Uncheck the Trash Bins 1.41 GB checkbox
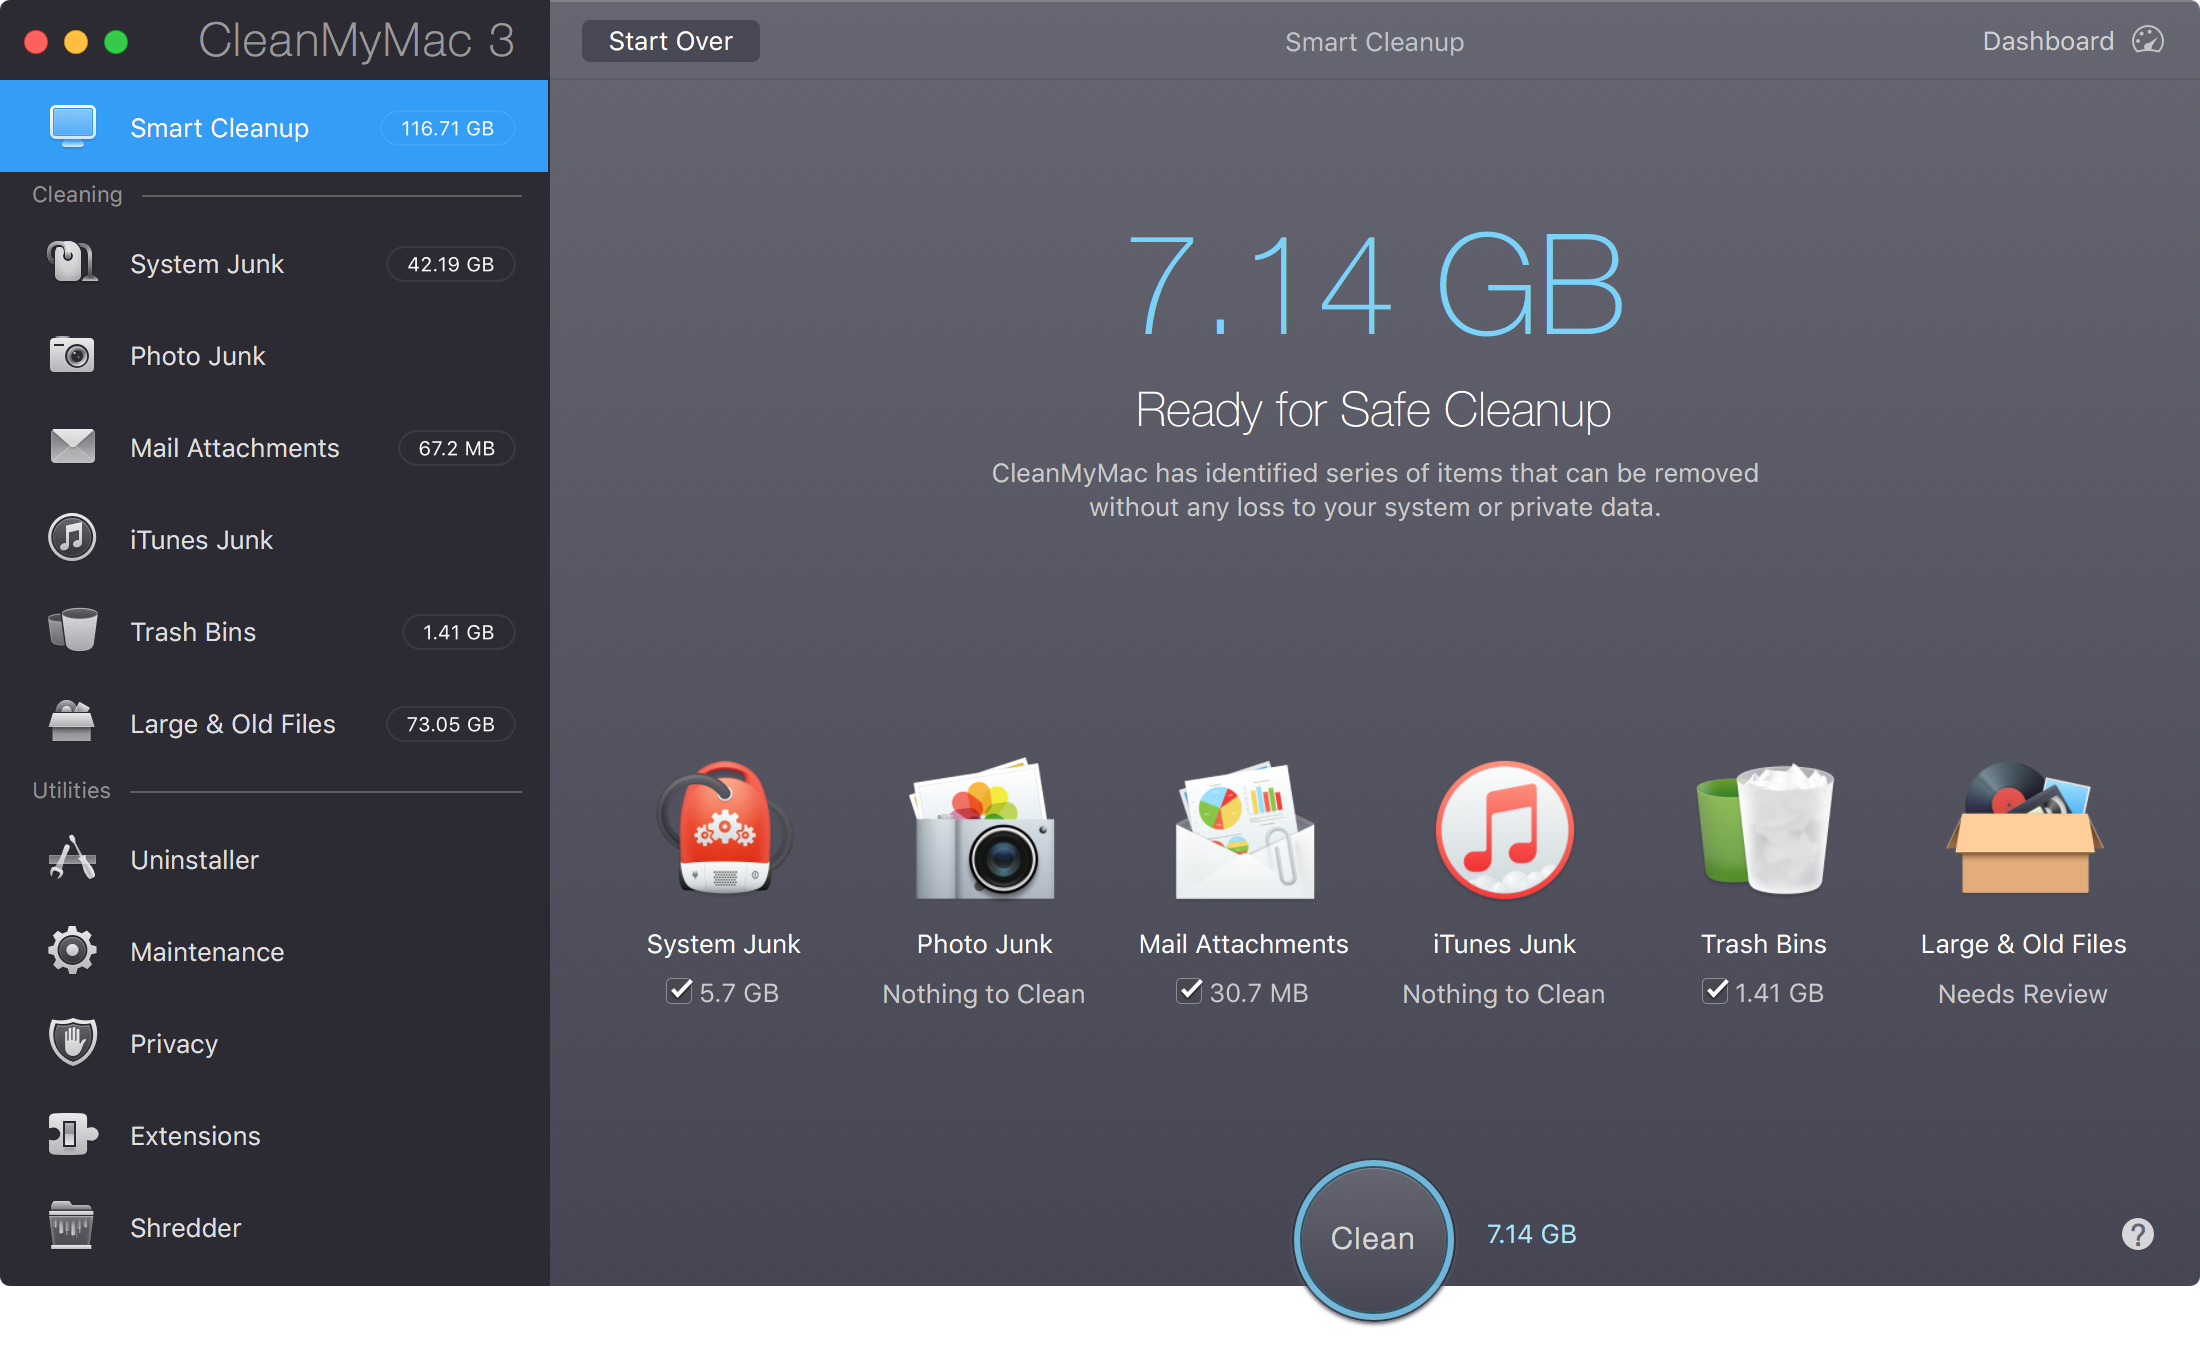2200x1352 pixels. 1715,991
